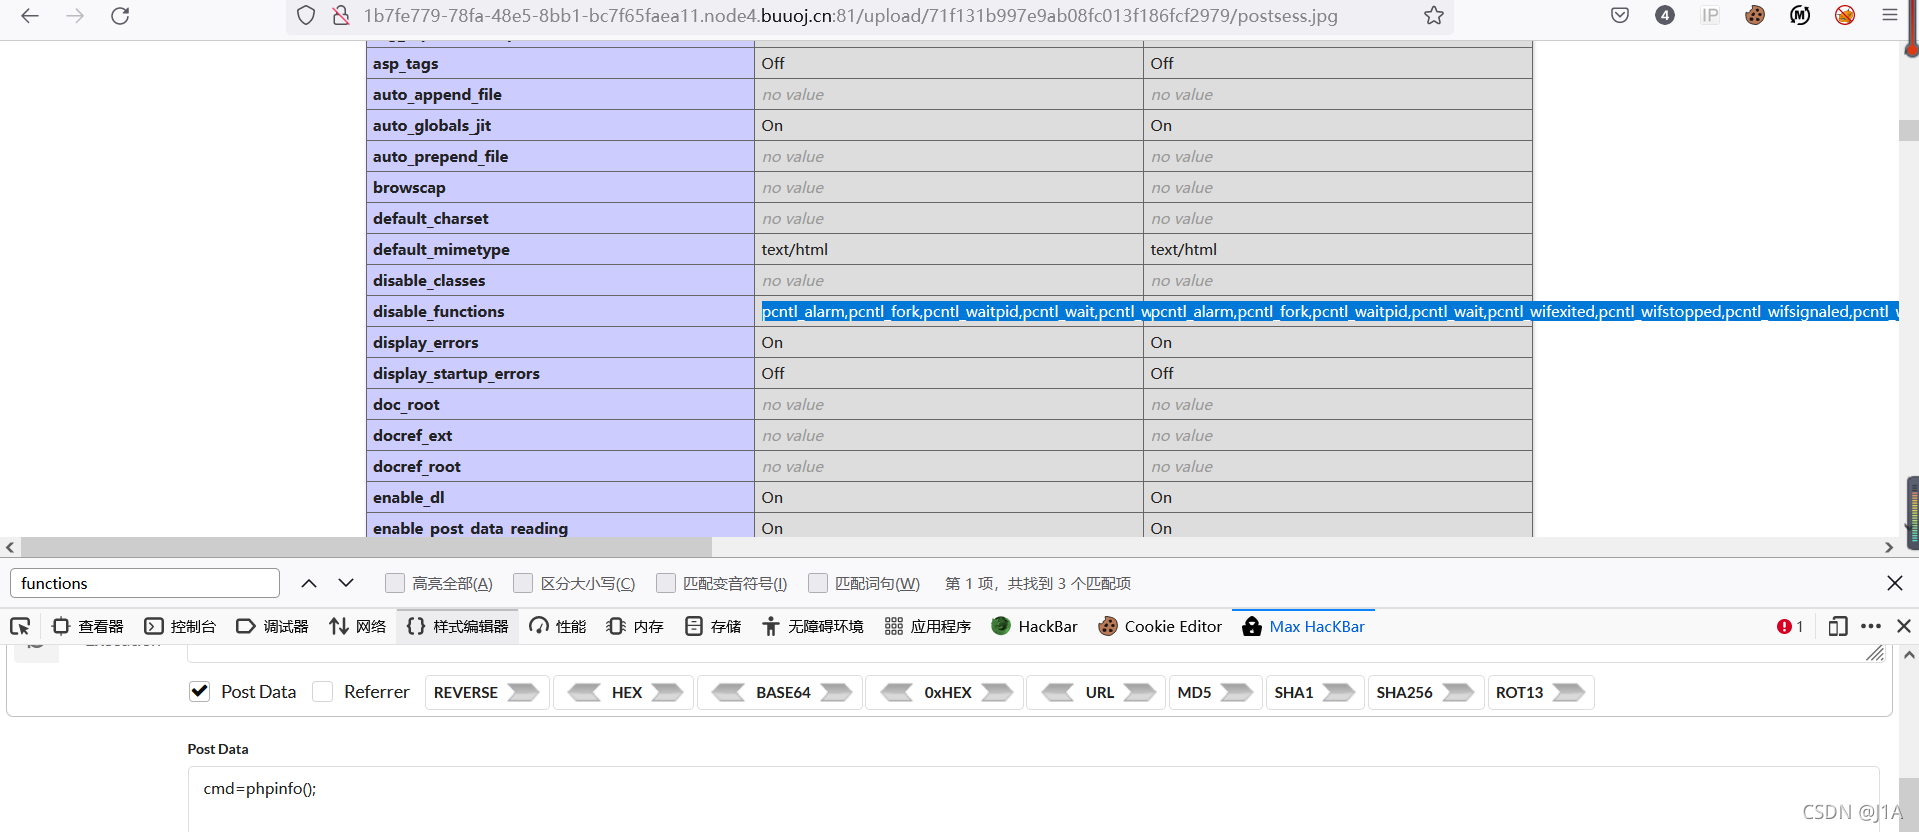Click the horizontal page scrollbar thumb
1919x832 pixels.
(366, 547)
